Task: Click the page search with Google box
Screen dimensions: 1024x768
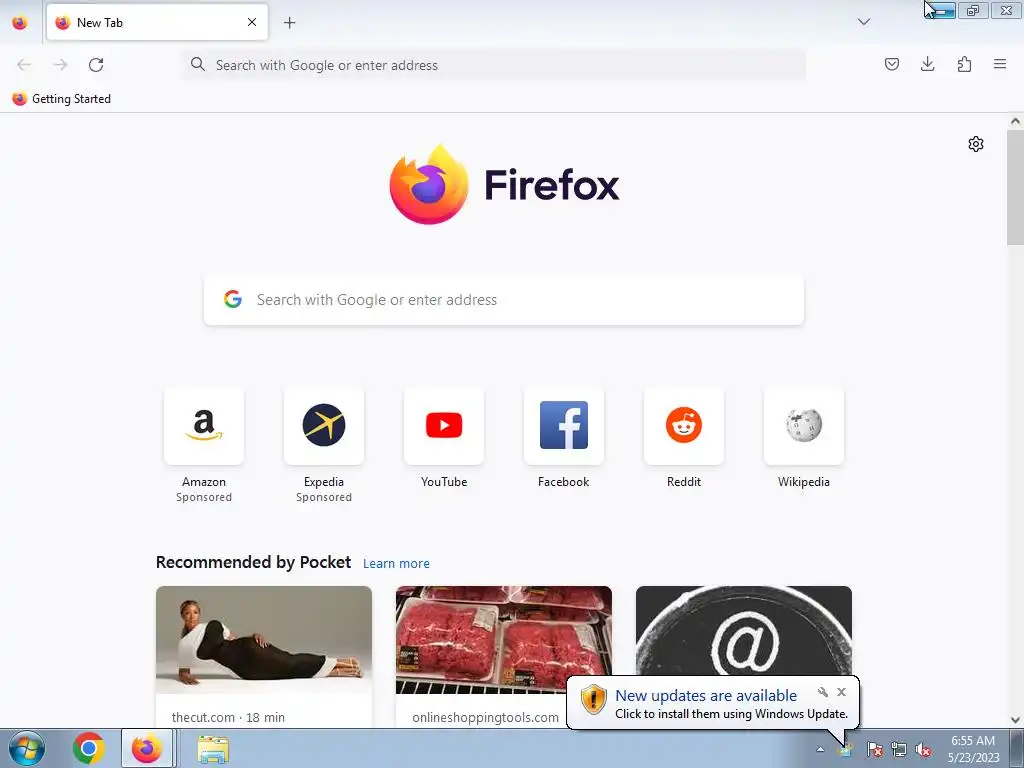Action: (504, 300)
